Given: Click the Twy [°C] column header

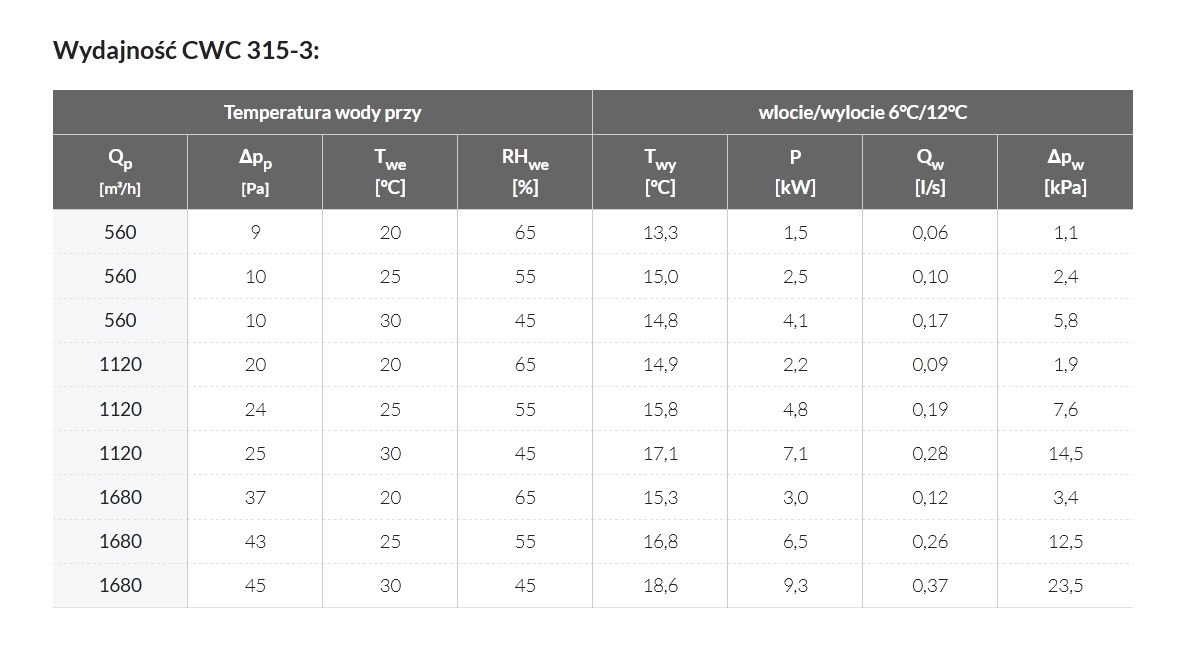Looking at the screenshot, I should tap(660, 172).
